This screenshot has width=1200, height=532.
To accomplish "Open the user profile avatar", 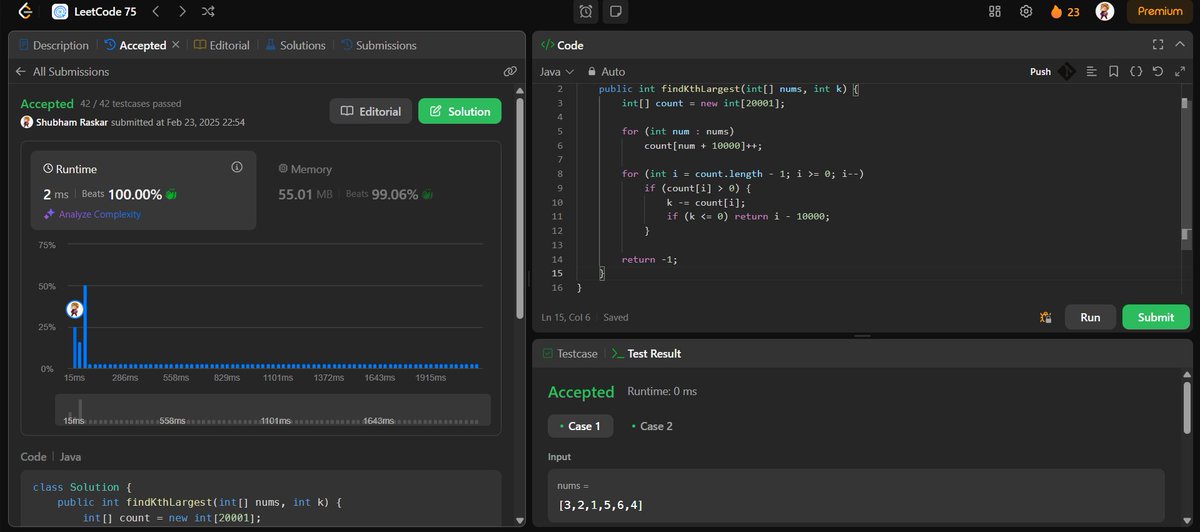I will coord(1104,12).
